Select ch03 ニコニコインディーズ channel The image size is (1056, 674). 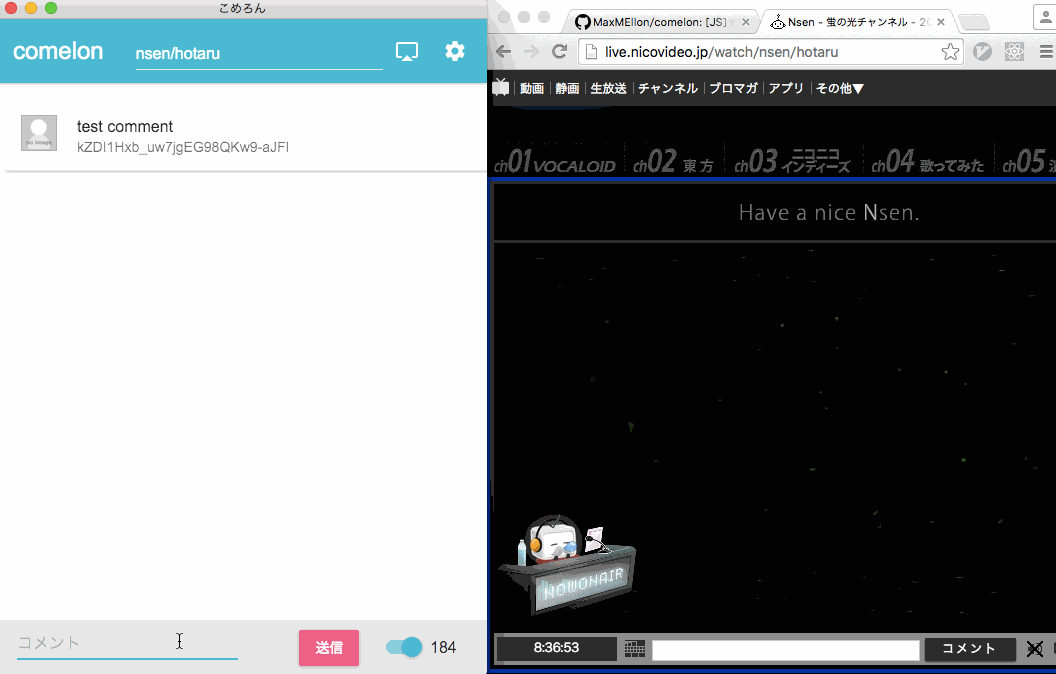(x=793, y=161)
